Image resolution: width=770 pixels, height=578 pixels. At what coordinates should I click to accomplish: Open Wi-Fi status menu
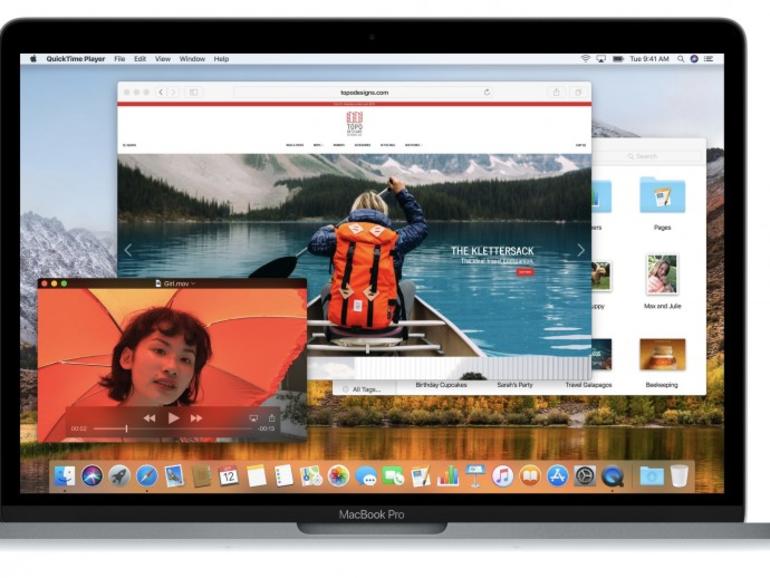(x=585, y=59)
